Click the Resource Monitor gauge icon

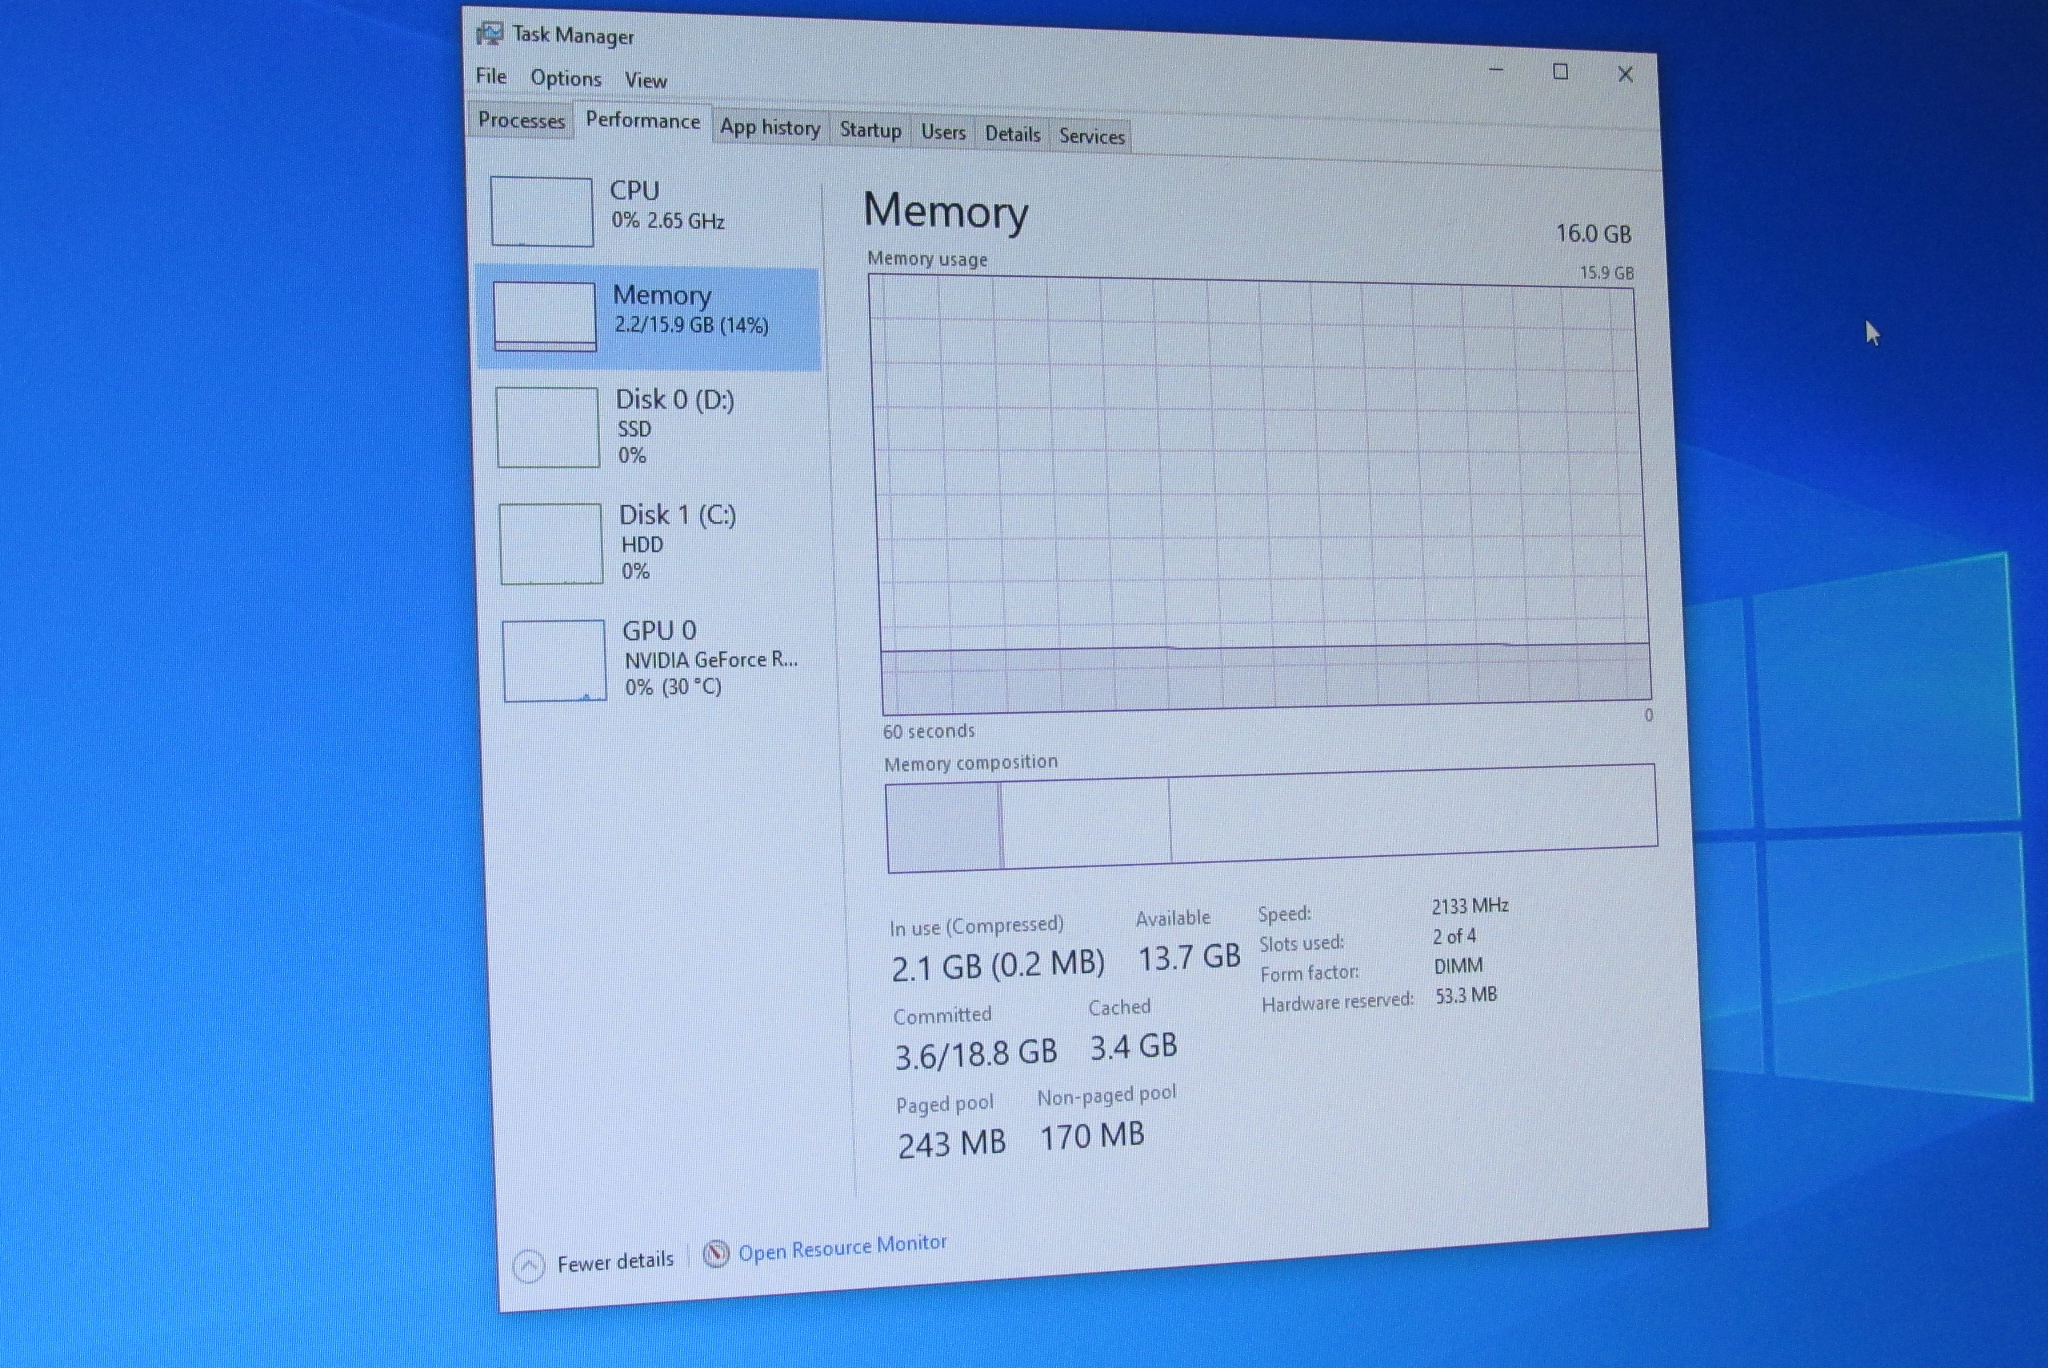click(x=716, y=1254)
